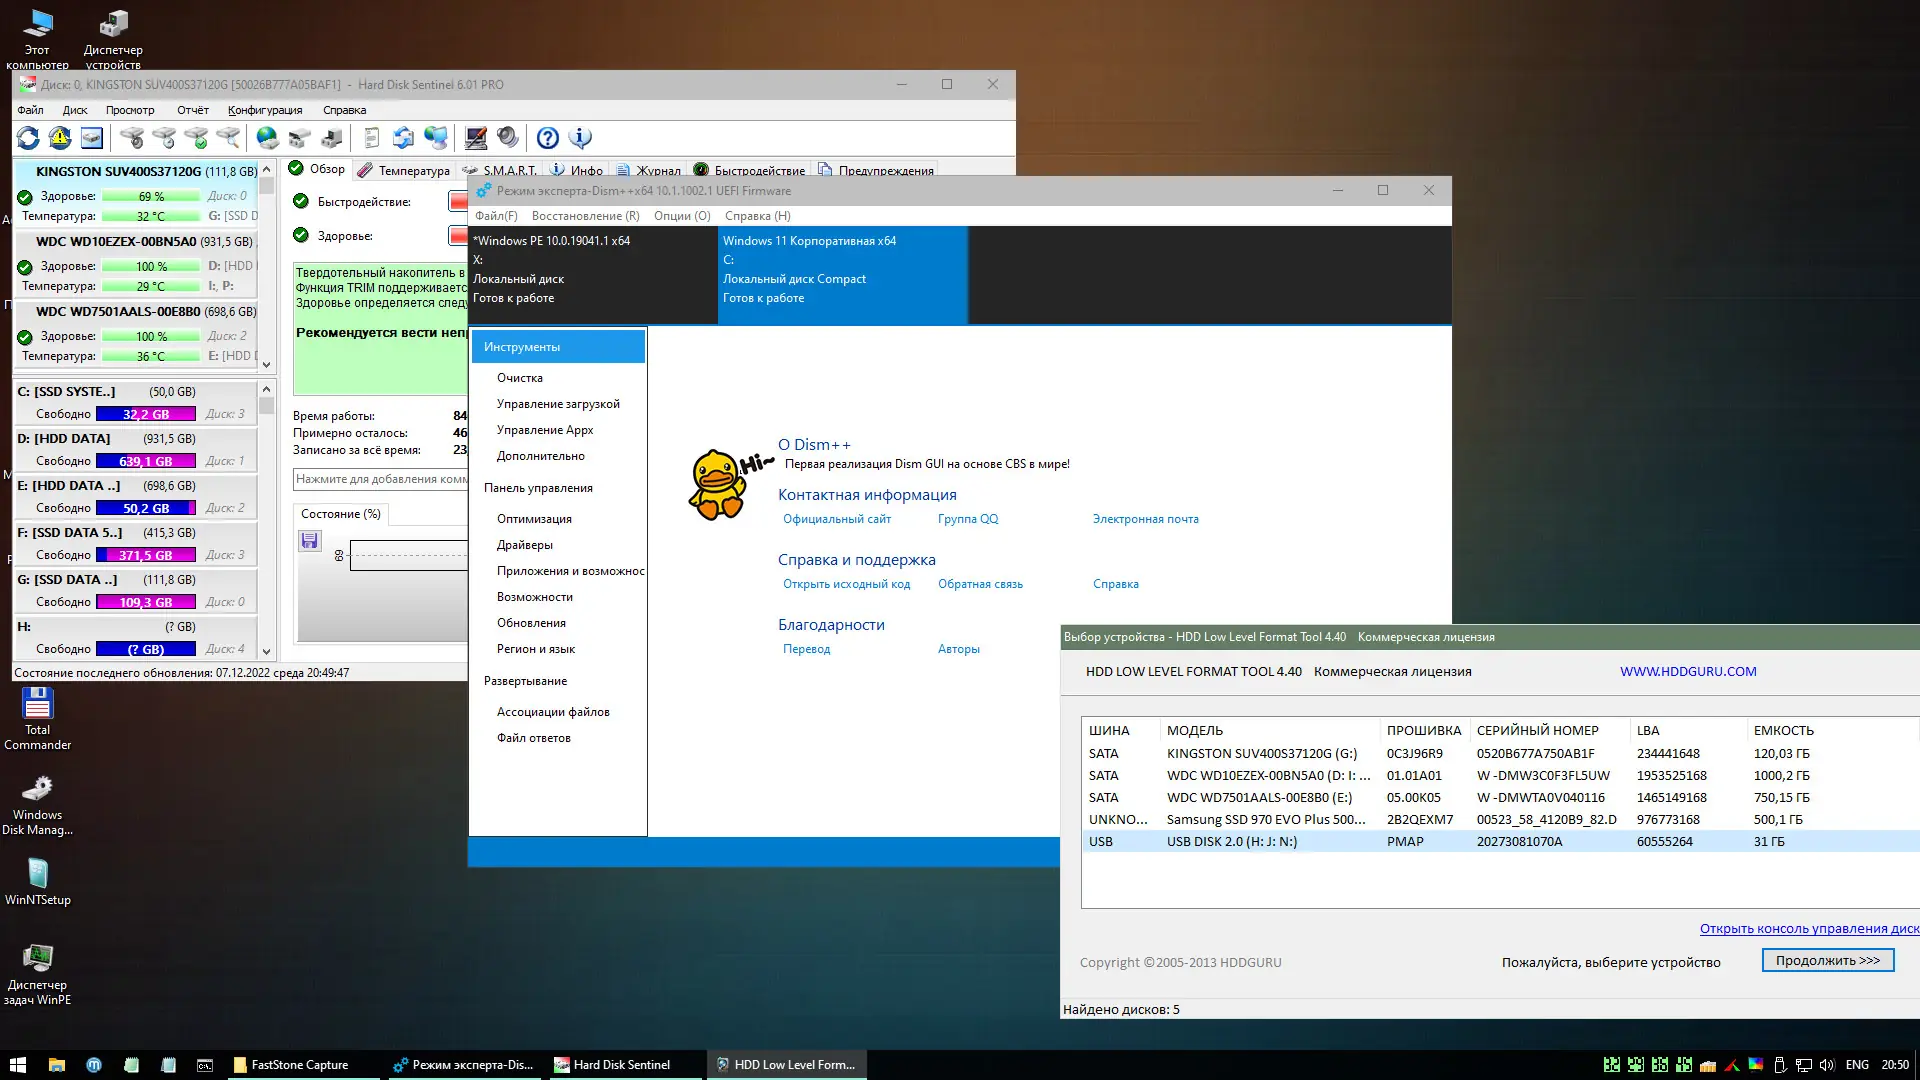Click the floppy save icon near Состояние panel
Viewport: 1920px width, 1080px height.
[310, 540]
